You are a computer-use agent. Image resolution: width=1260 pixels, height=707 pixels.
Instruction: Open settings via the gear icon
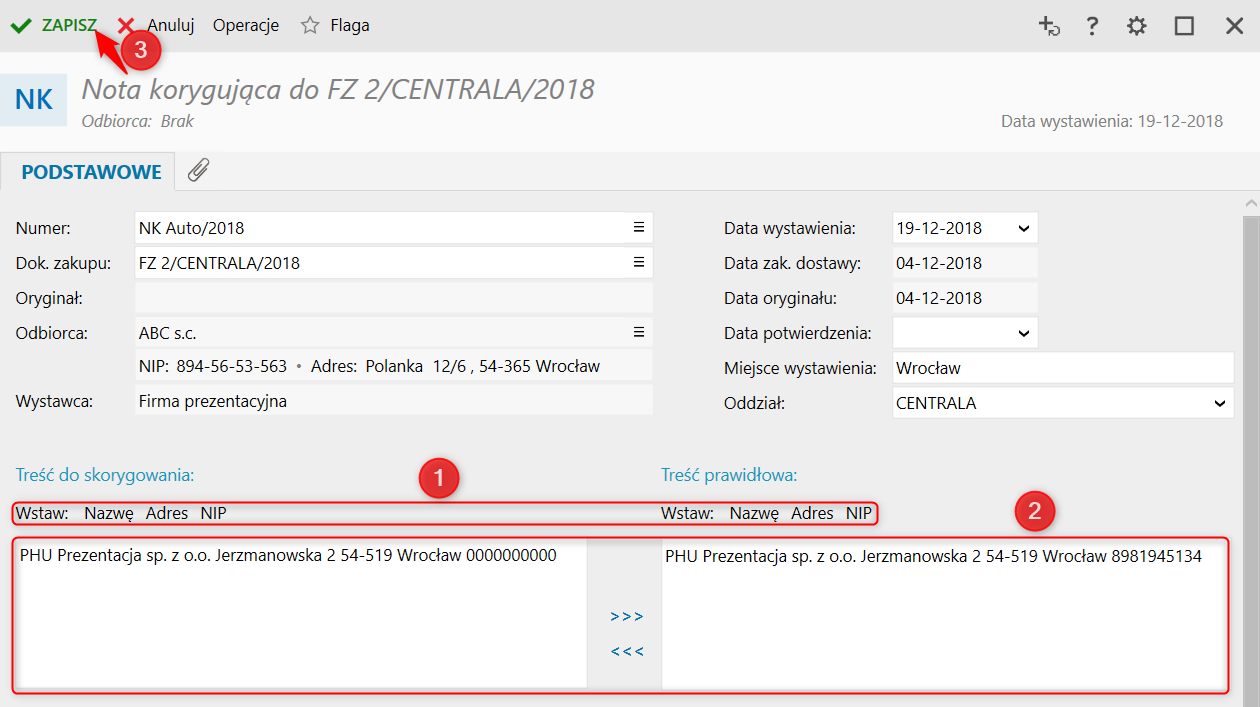click(1137, 26)
